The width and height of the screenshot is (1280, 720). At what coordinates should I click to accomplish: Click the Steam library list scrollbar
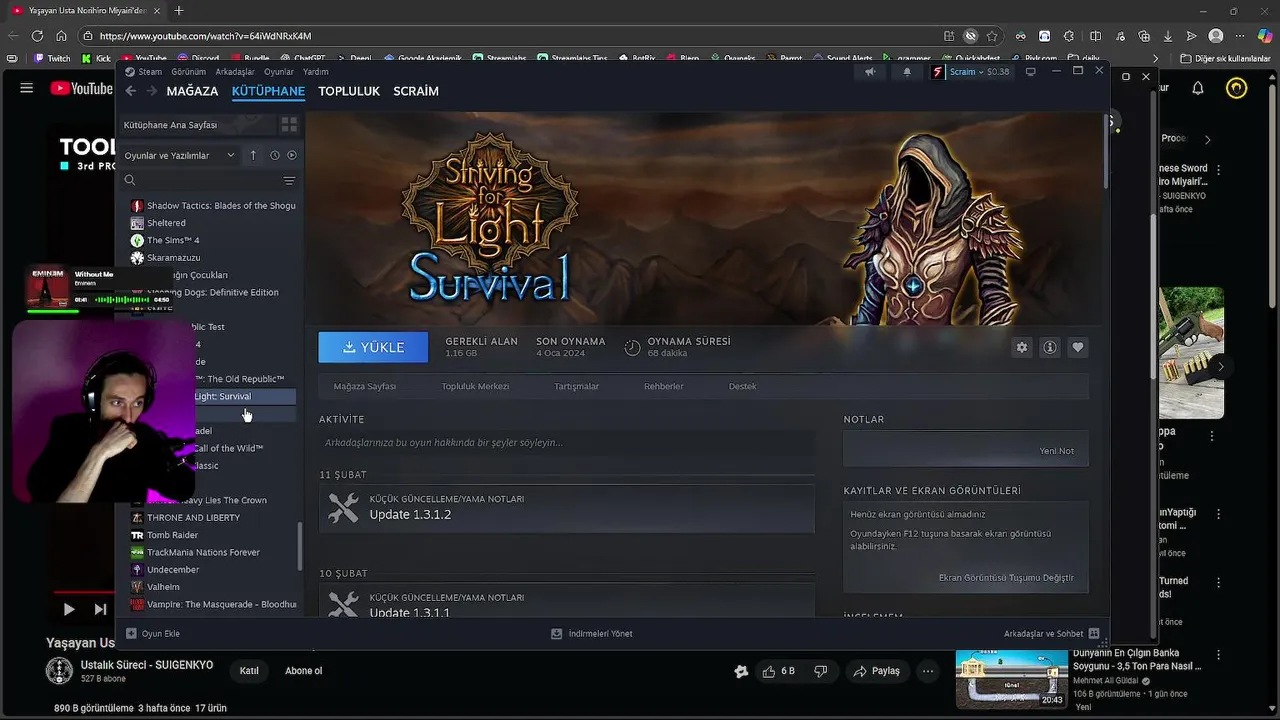click(300, 547)
